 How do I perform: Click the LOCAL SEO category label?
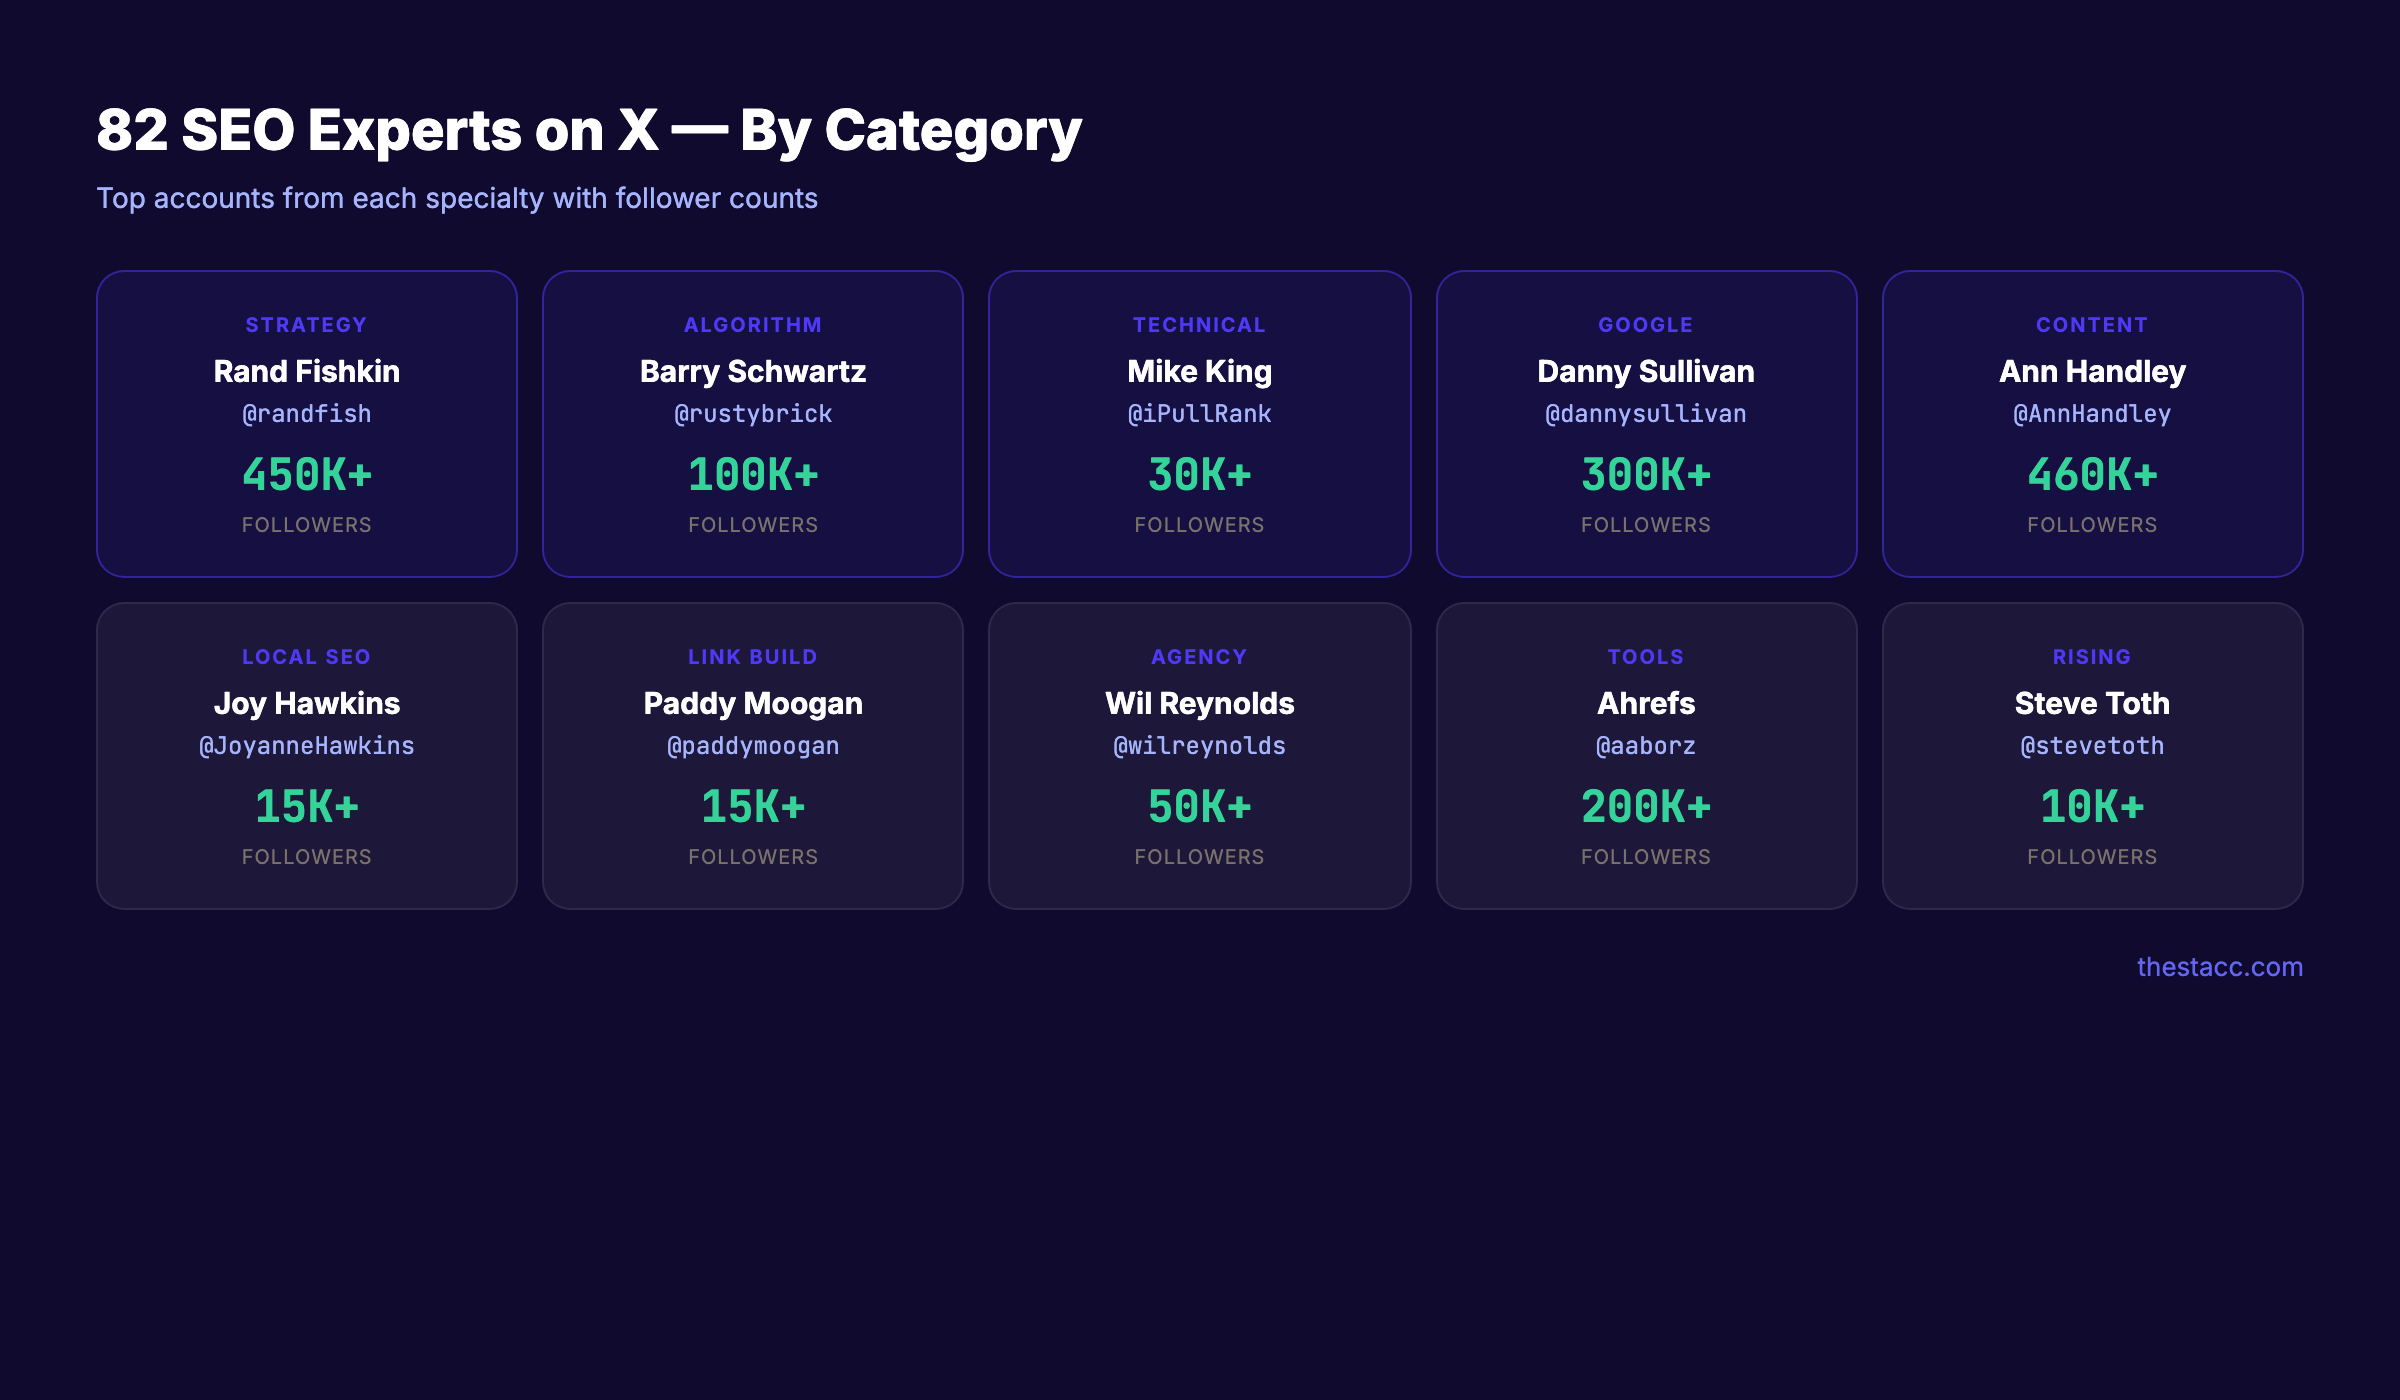tap(307, 657)
